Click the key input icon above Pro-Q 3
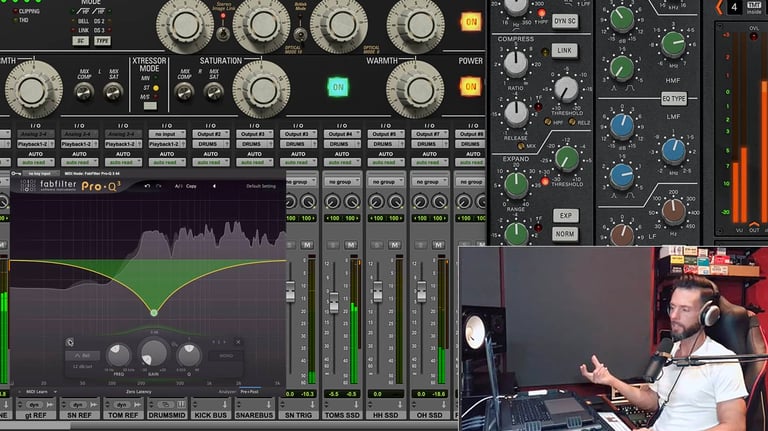Screen dimensions: 768x431 click(16, 173)
